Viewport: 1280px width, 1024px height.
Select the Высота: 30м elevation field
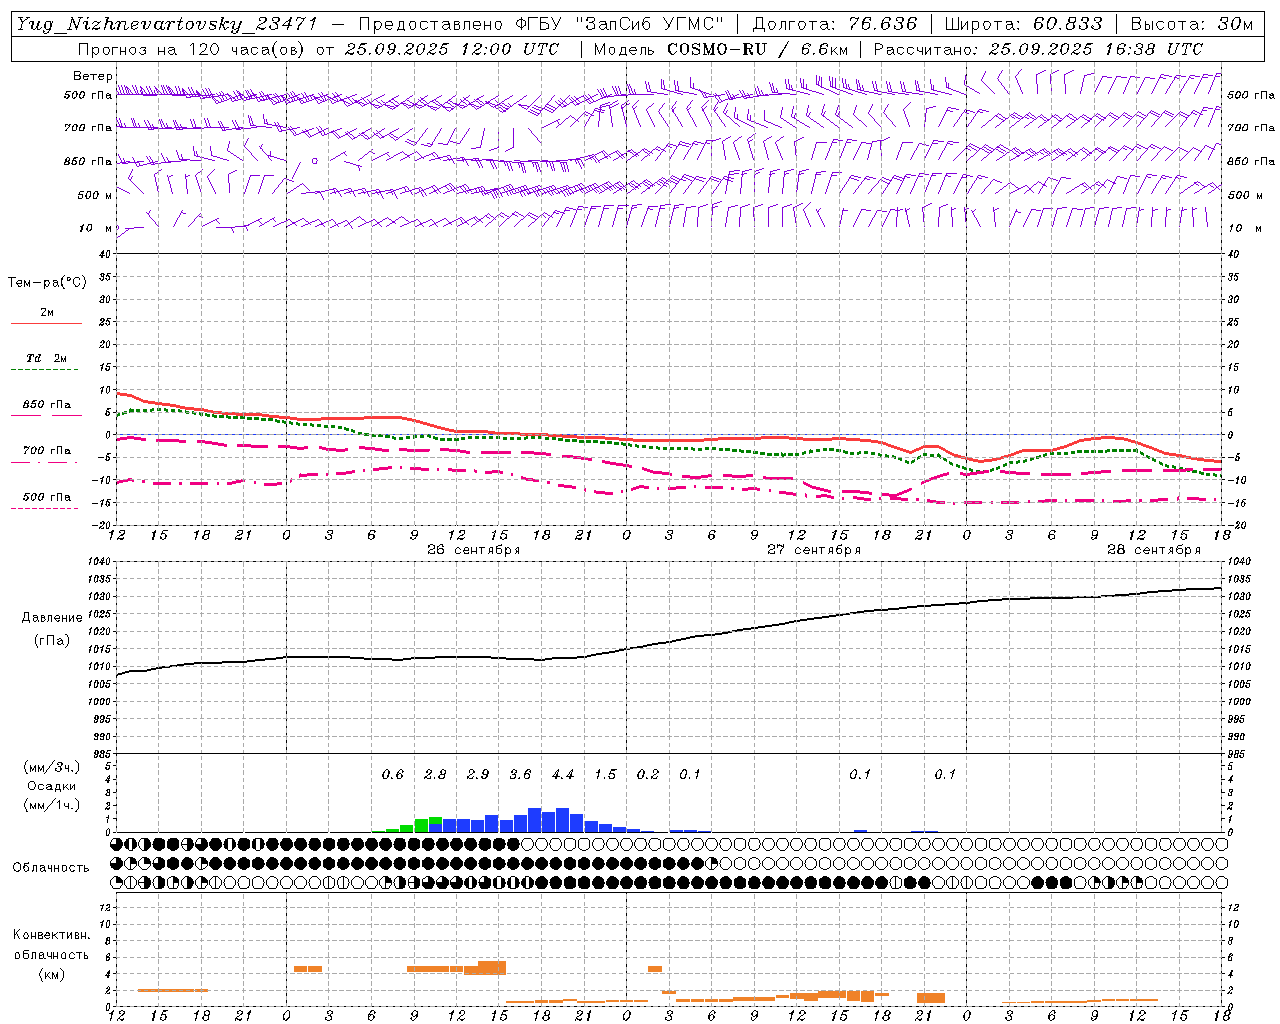click(1192, 24)
